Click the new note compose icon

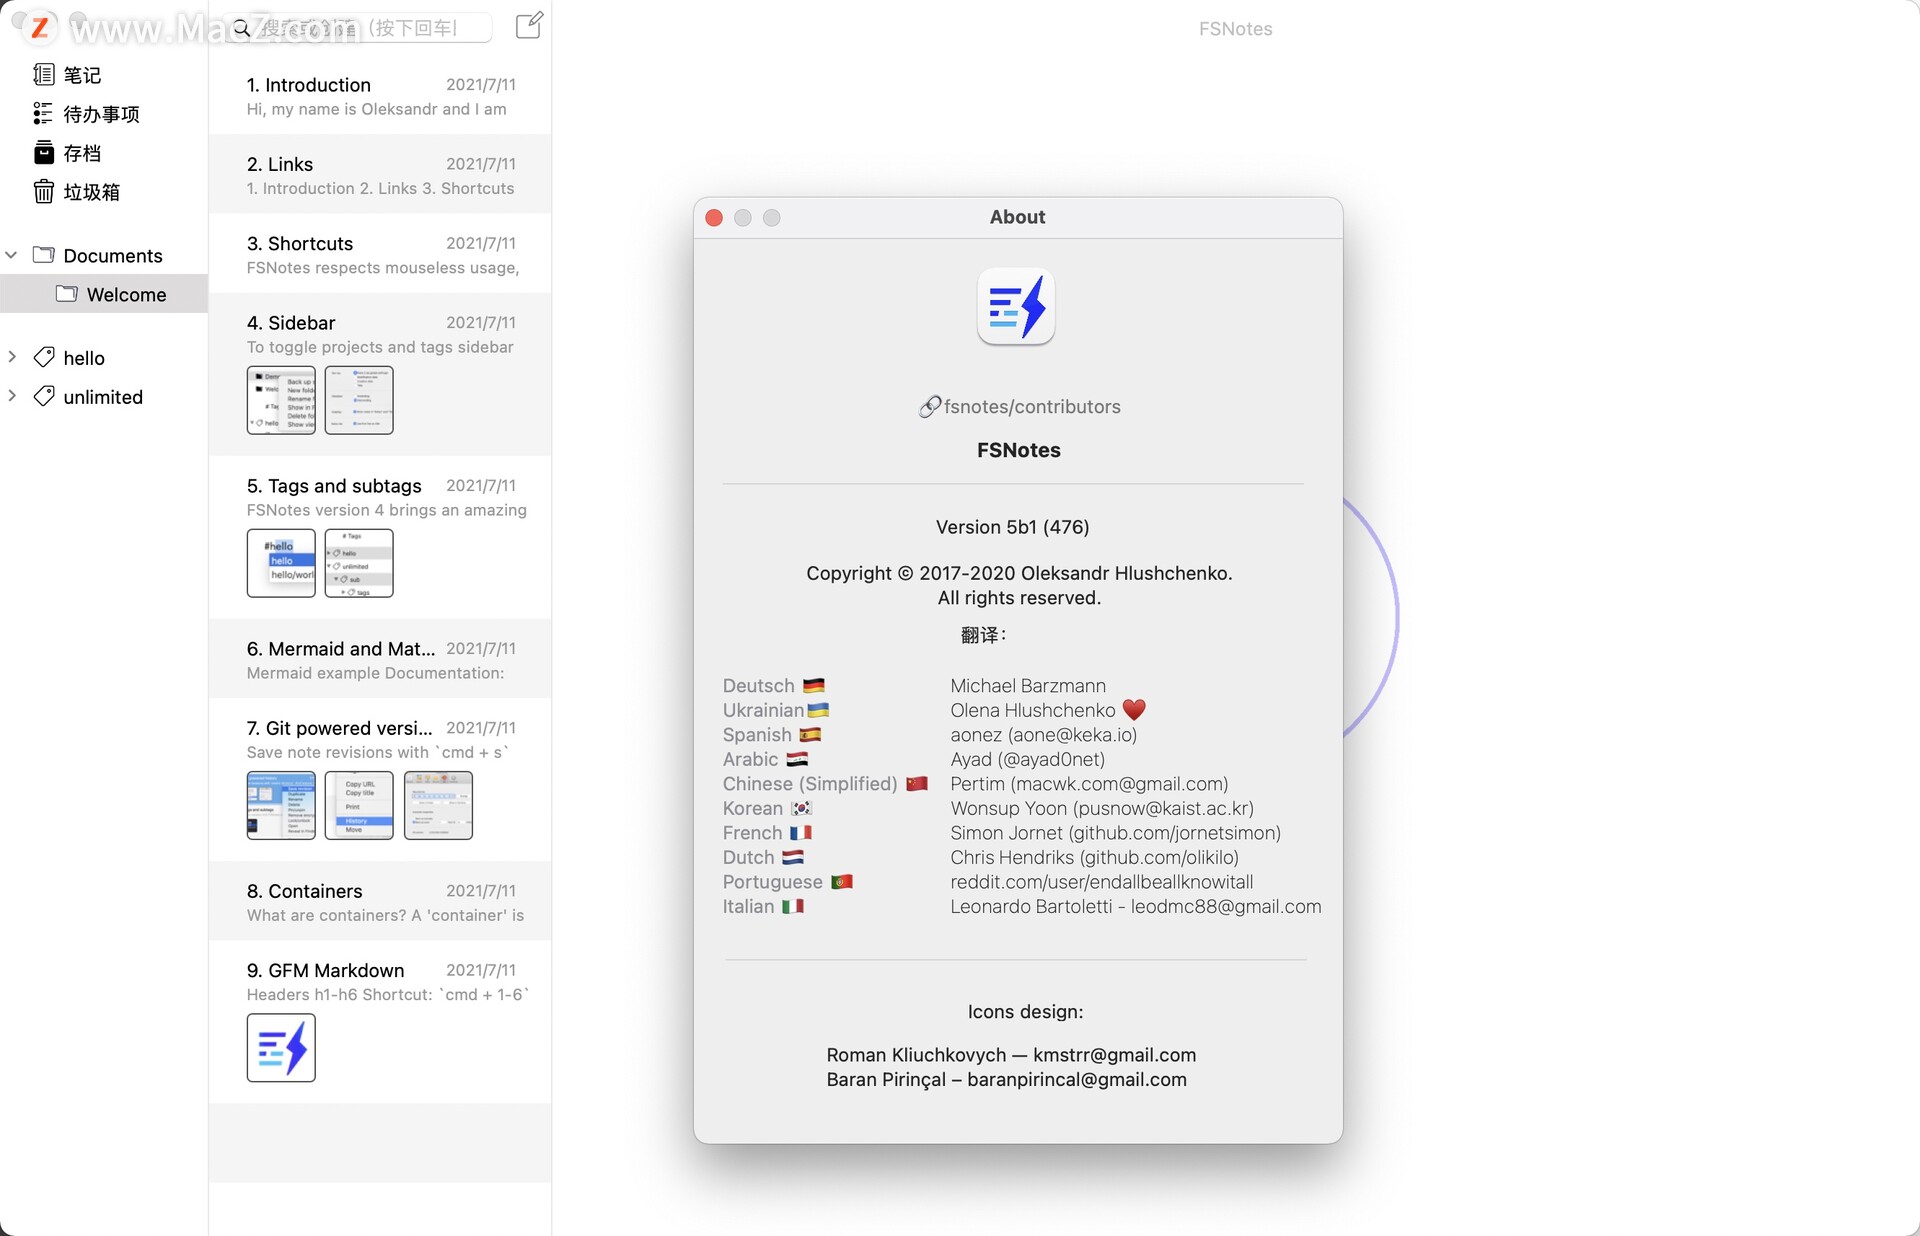point(529,26)
